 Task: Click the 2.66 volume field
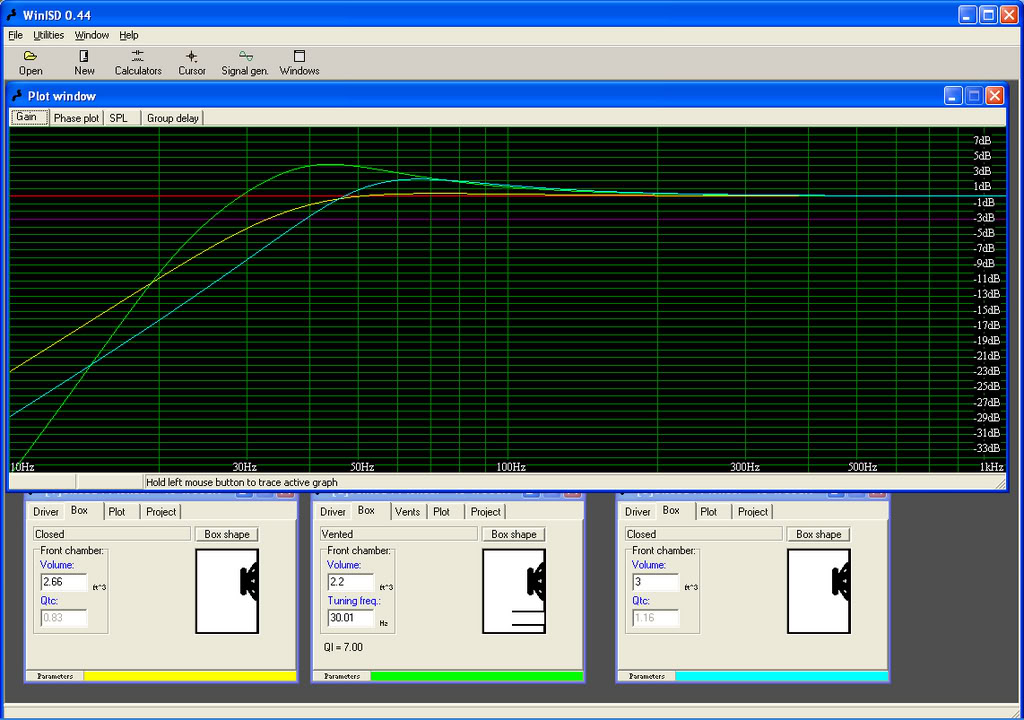pyautogui.click(x=63, y=582)
